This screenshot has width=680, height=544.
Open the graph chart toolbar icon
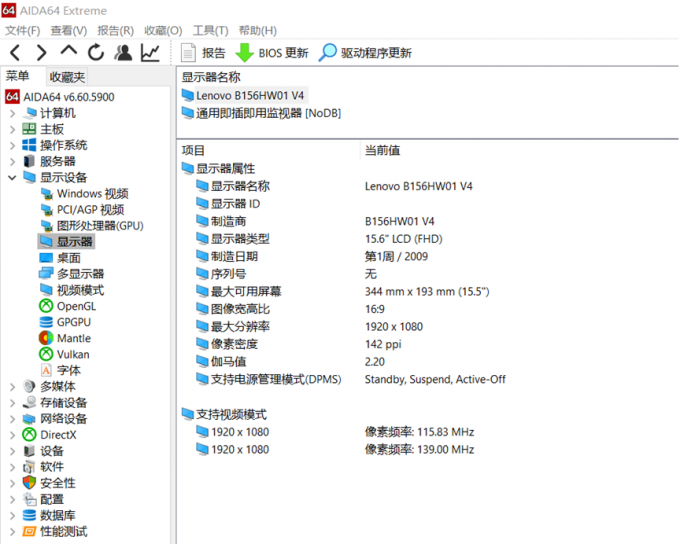coord(150,53)
